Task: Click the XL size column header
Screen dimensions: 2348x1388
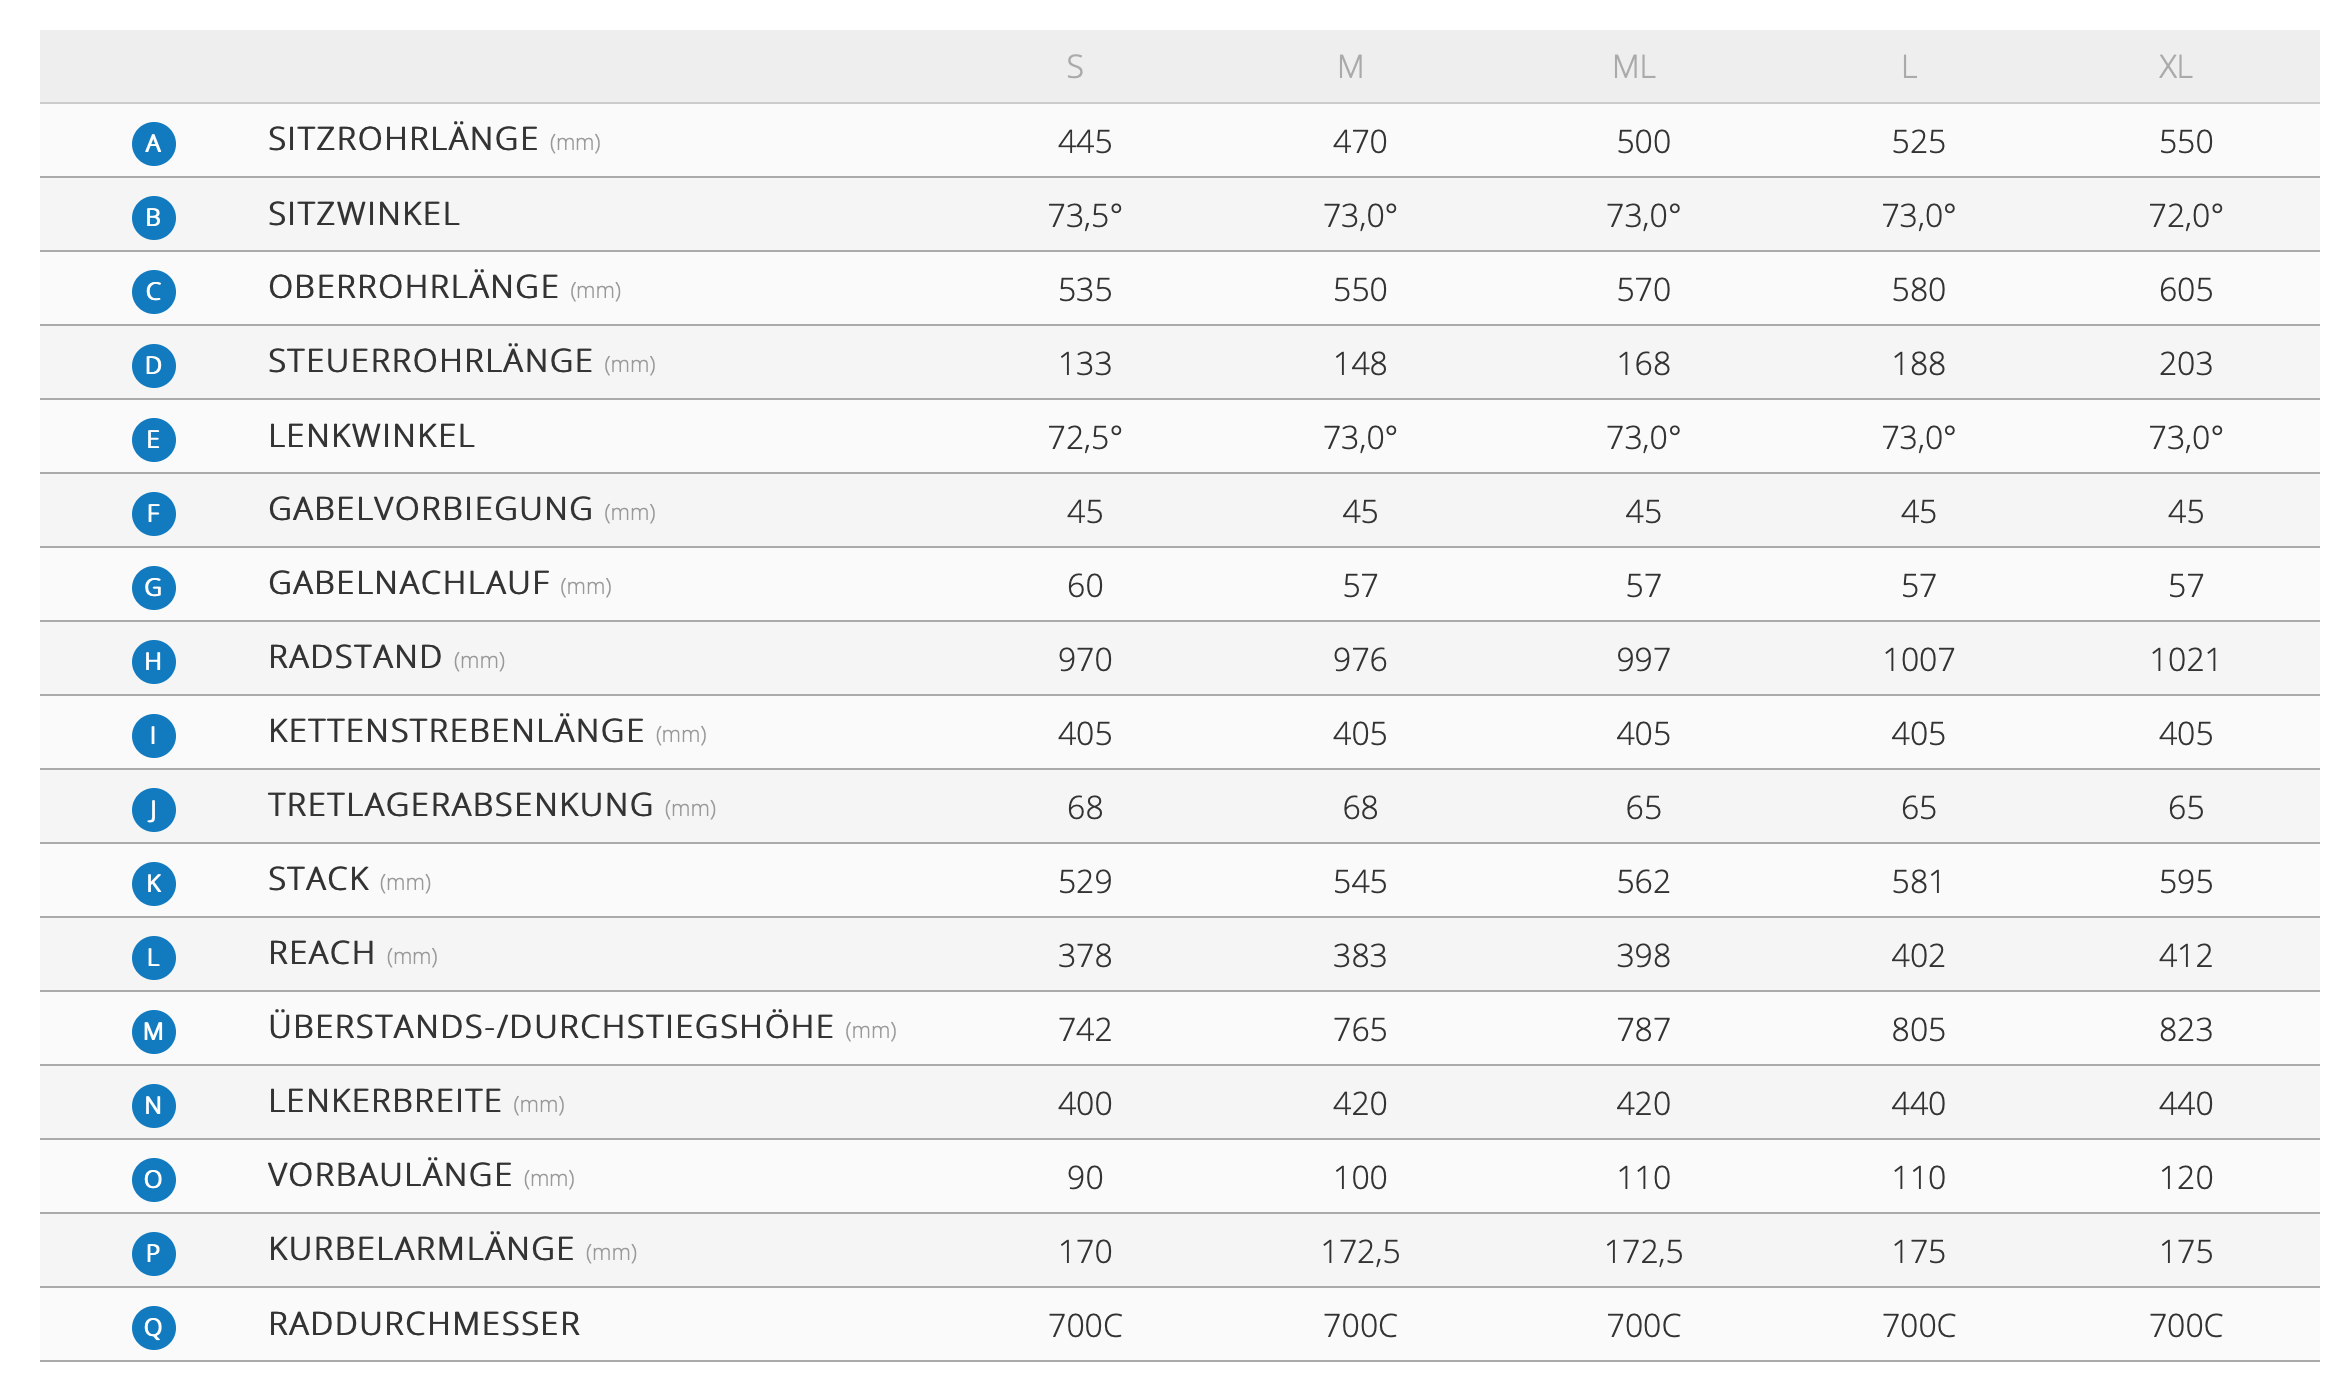Action: coord(2175,67)
